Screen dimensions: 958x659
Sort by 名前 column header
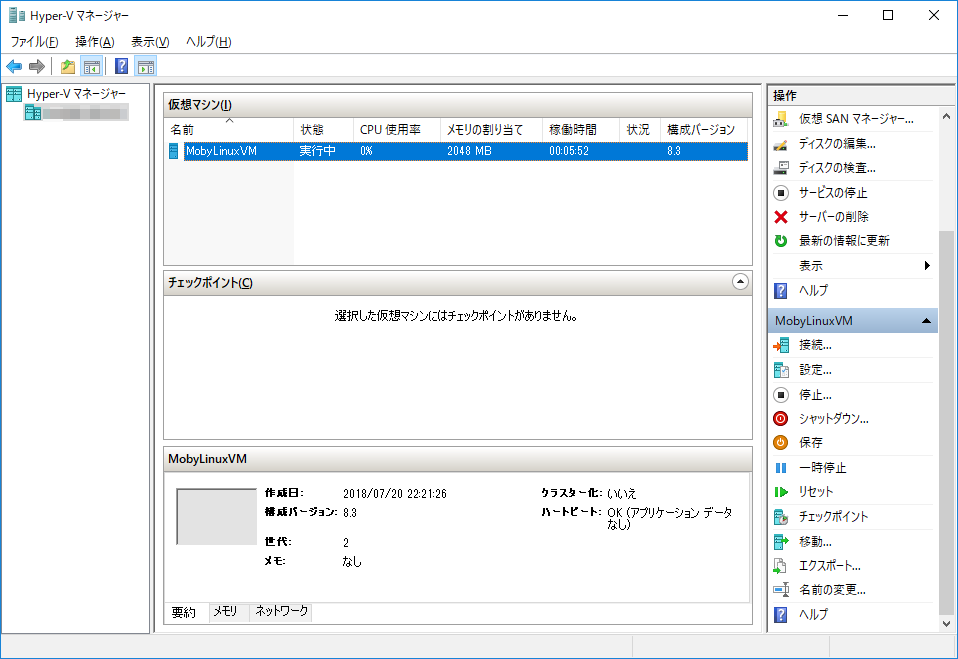[229, 129]
